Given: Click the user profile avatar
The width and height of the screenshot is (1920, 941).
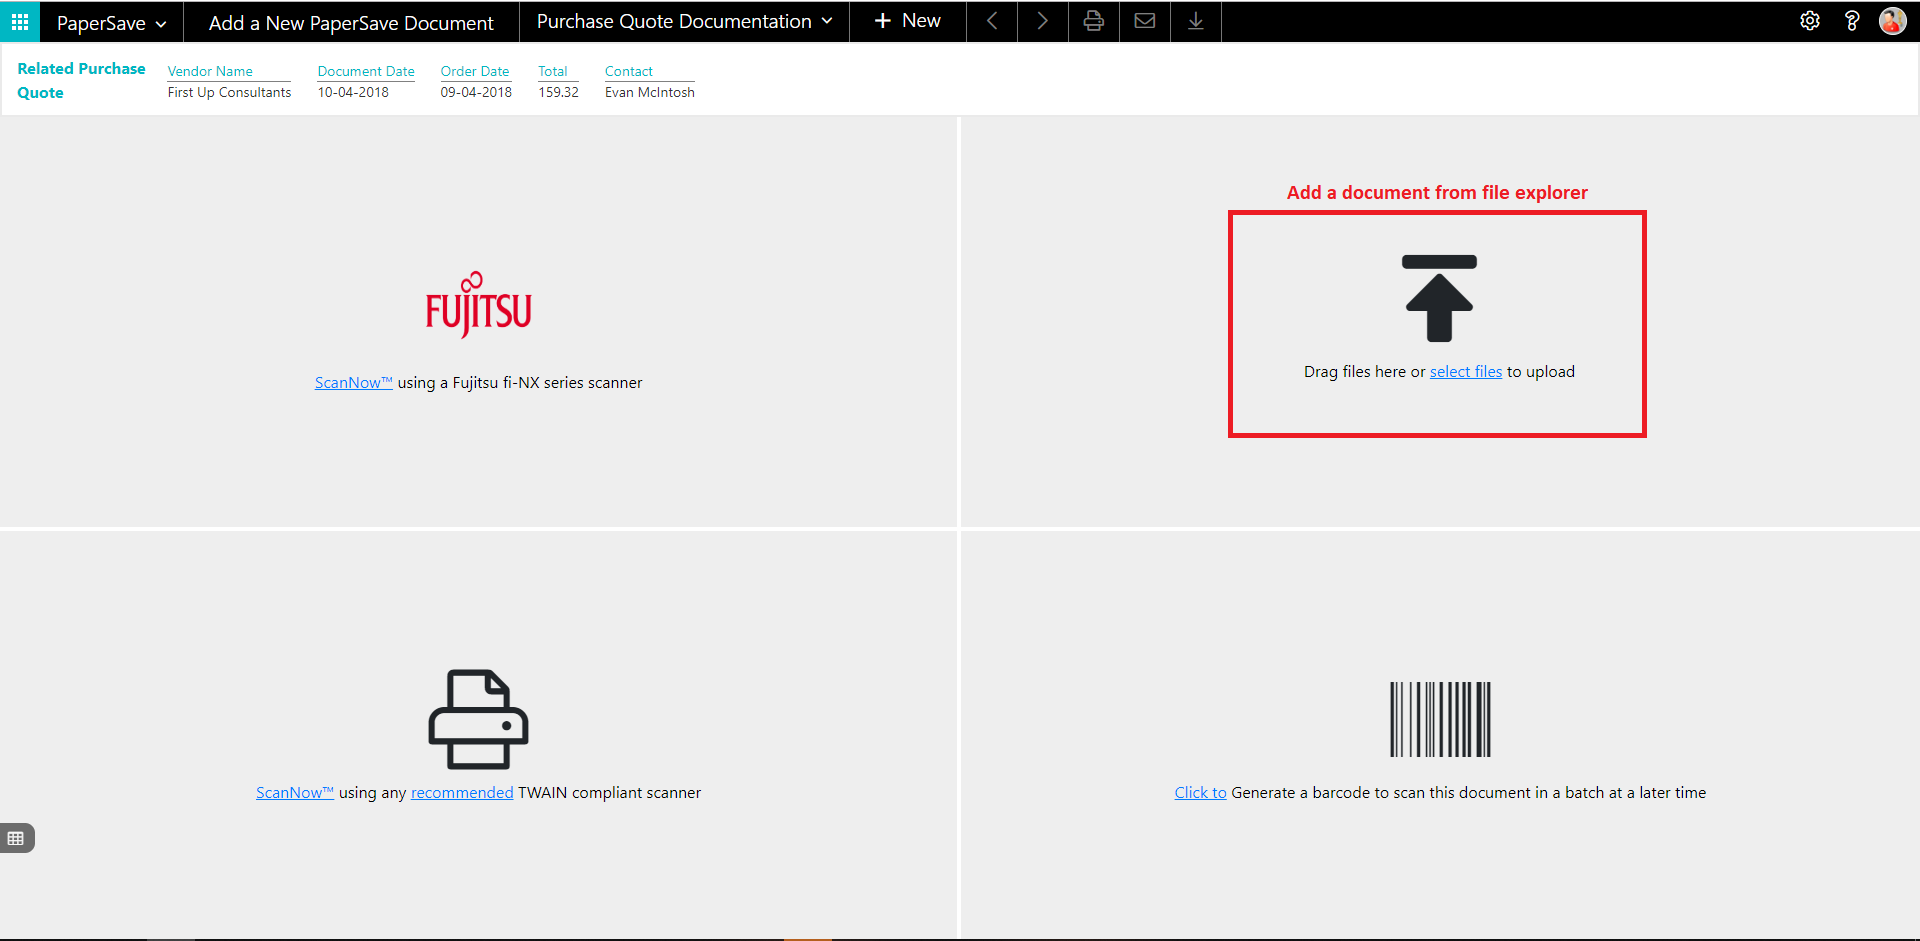Looking at the screenshot, I should [1892, 21].
